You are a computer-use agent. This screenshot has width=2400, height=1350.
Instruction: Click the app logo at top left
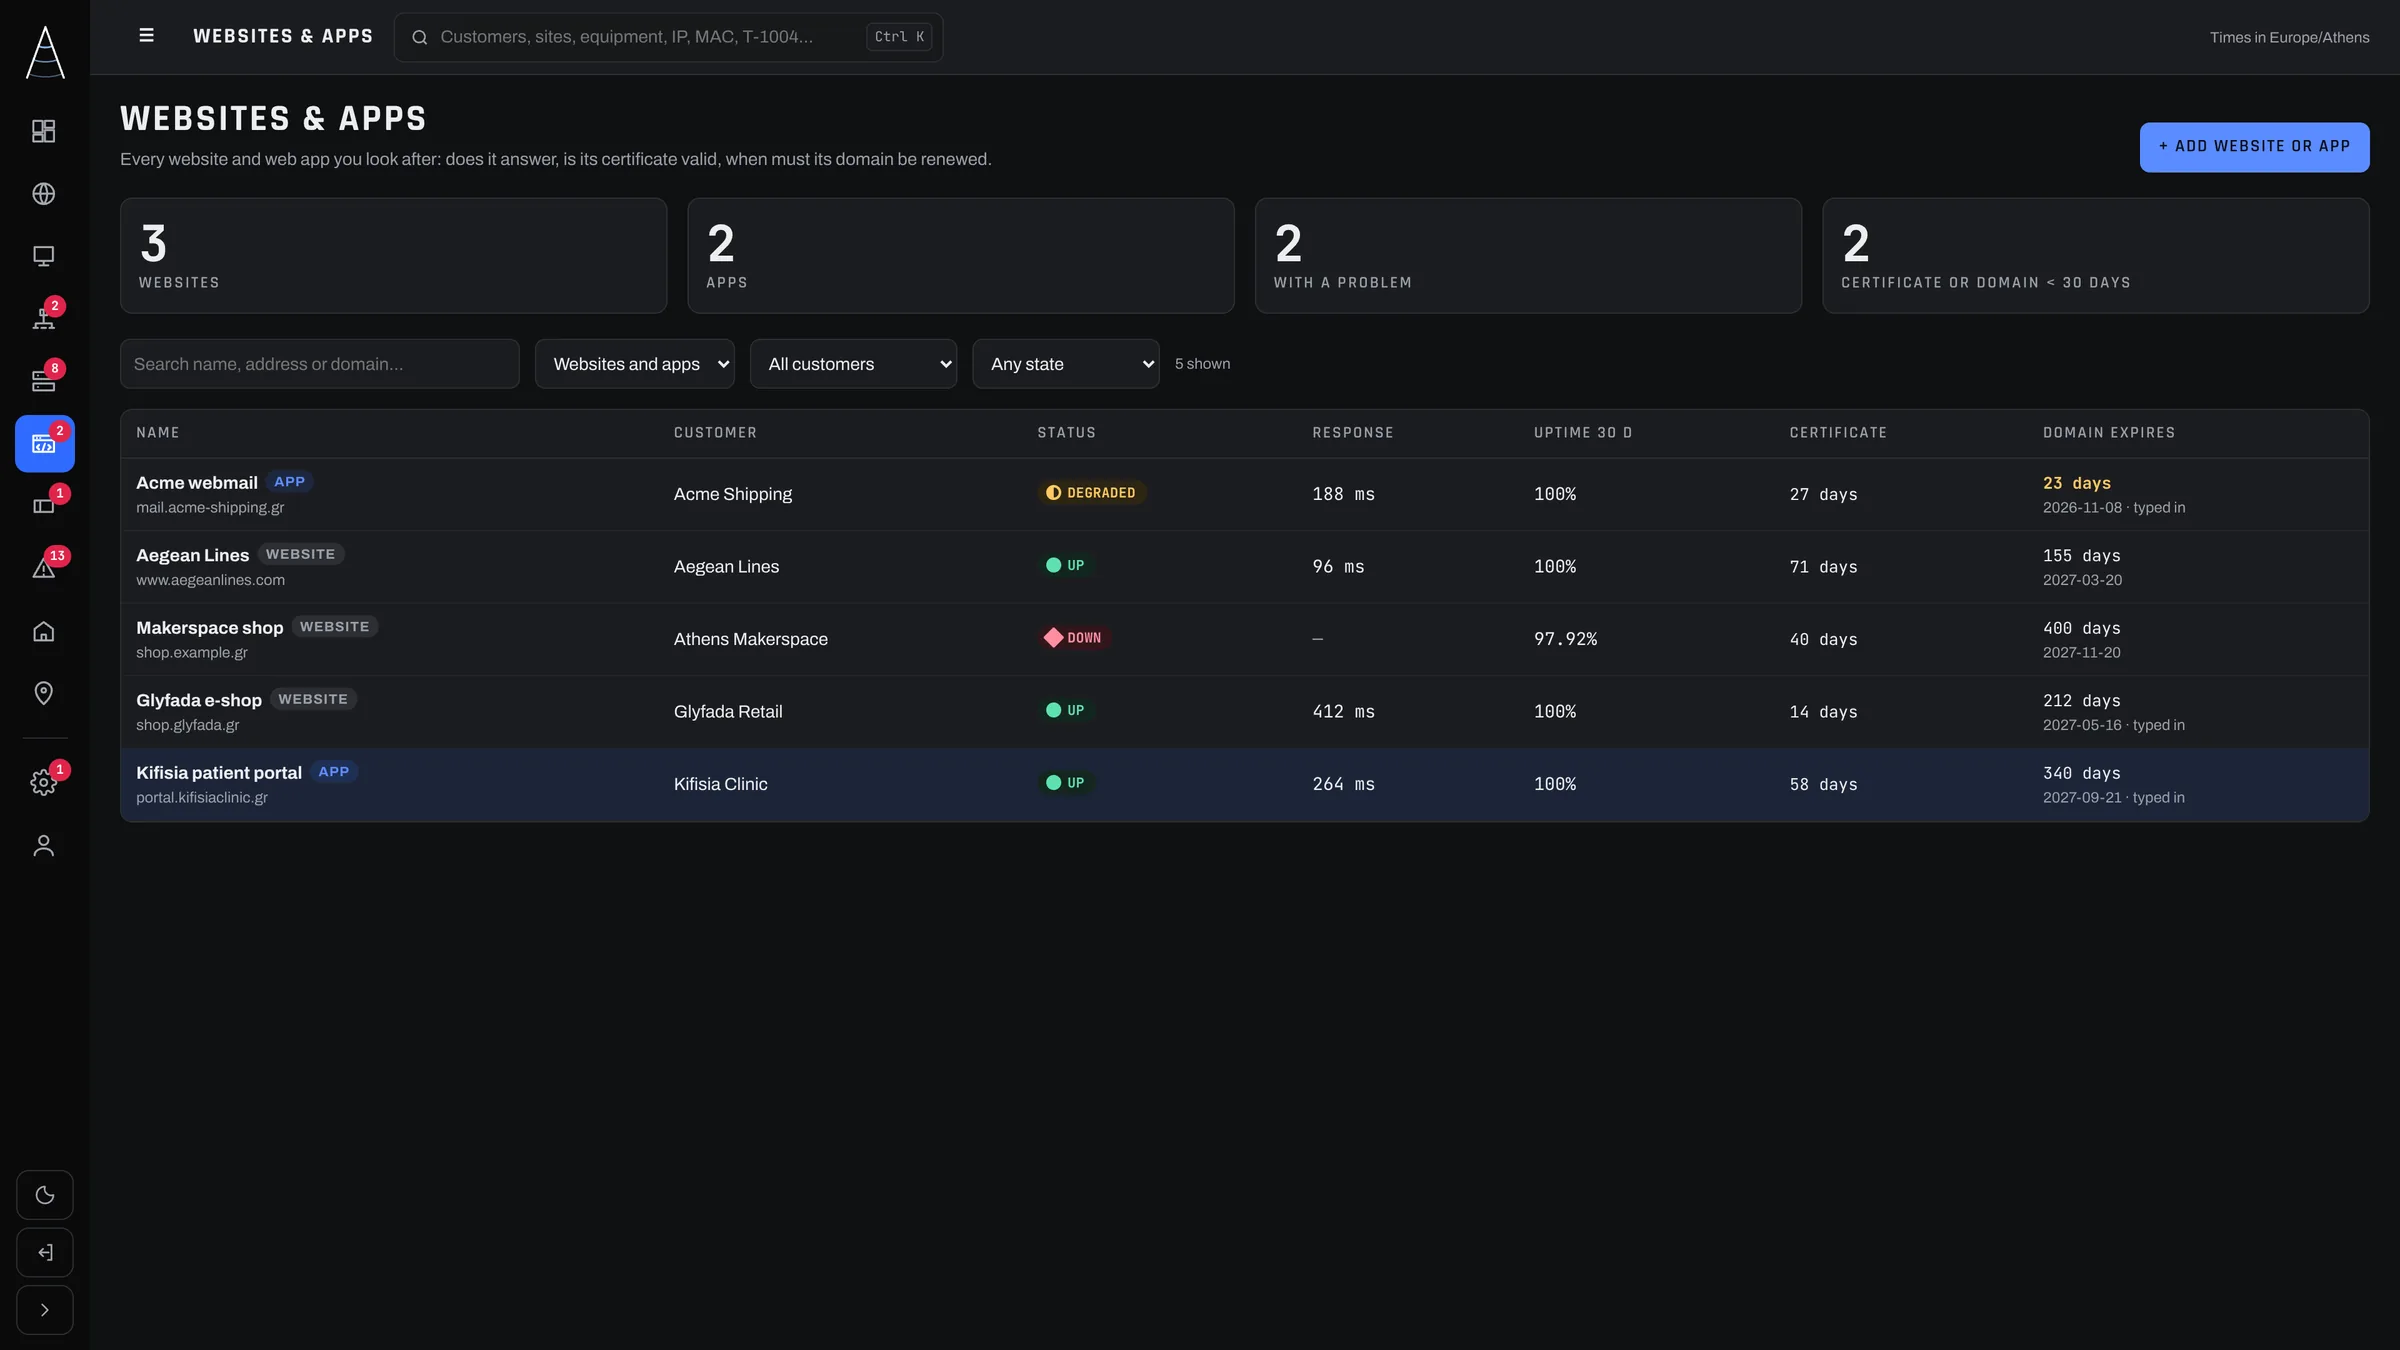pyautogui.click(x=45, y=52)
